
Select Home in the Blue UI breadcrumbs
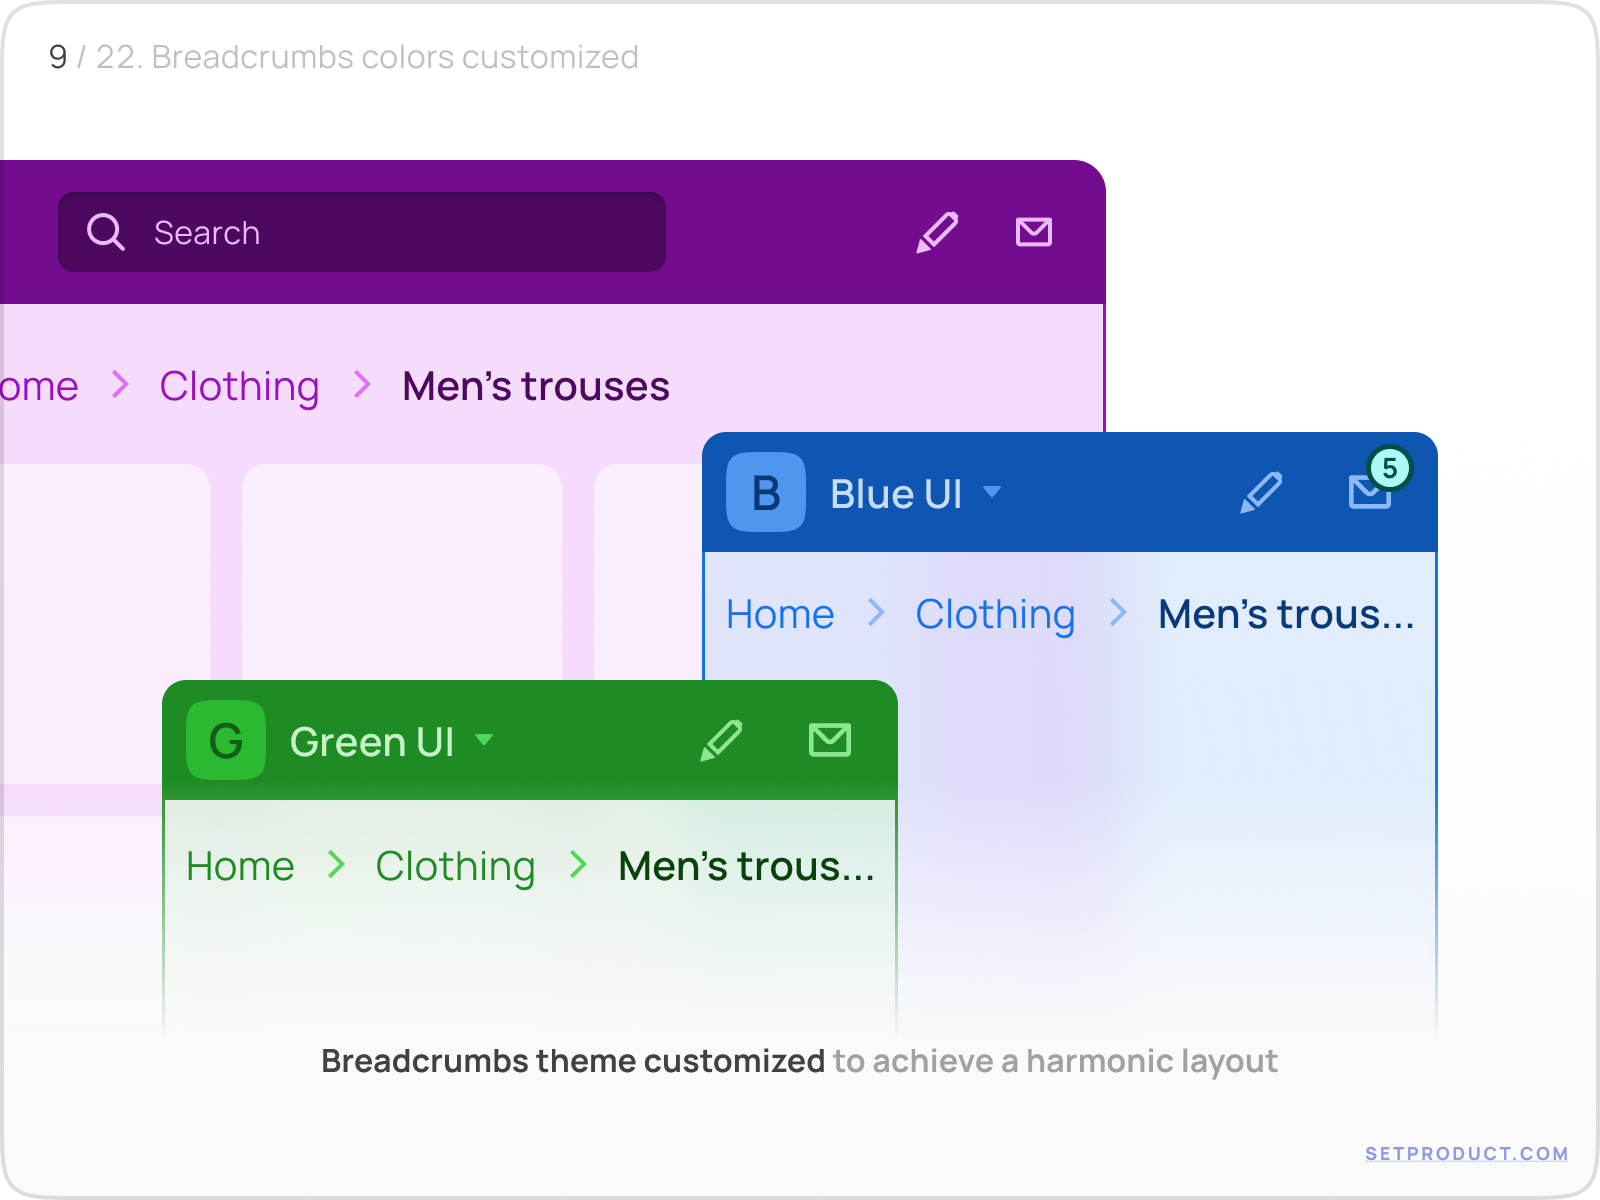pyautogui.click(x=780, y=615)
